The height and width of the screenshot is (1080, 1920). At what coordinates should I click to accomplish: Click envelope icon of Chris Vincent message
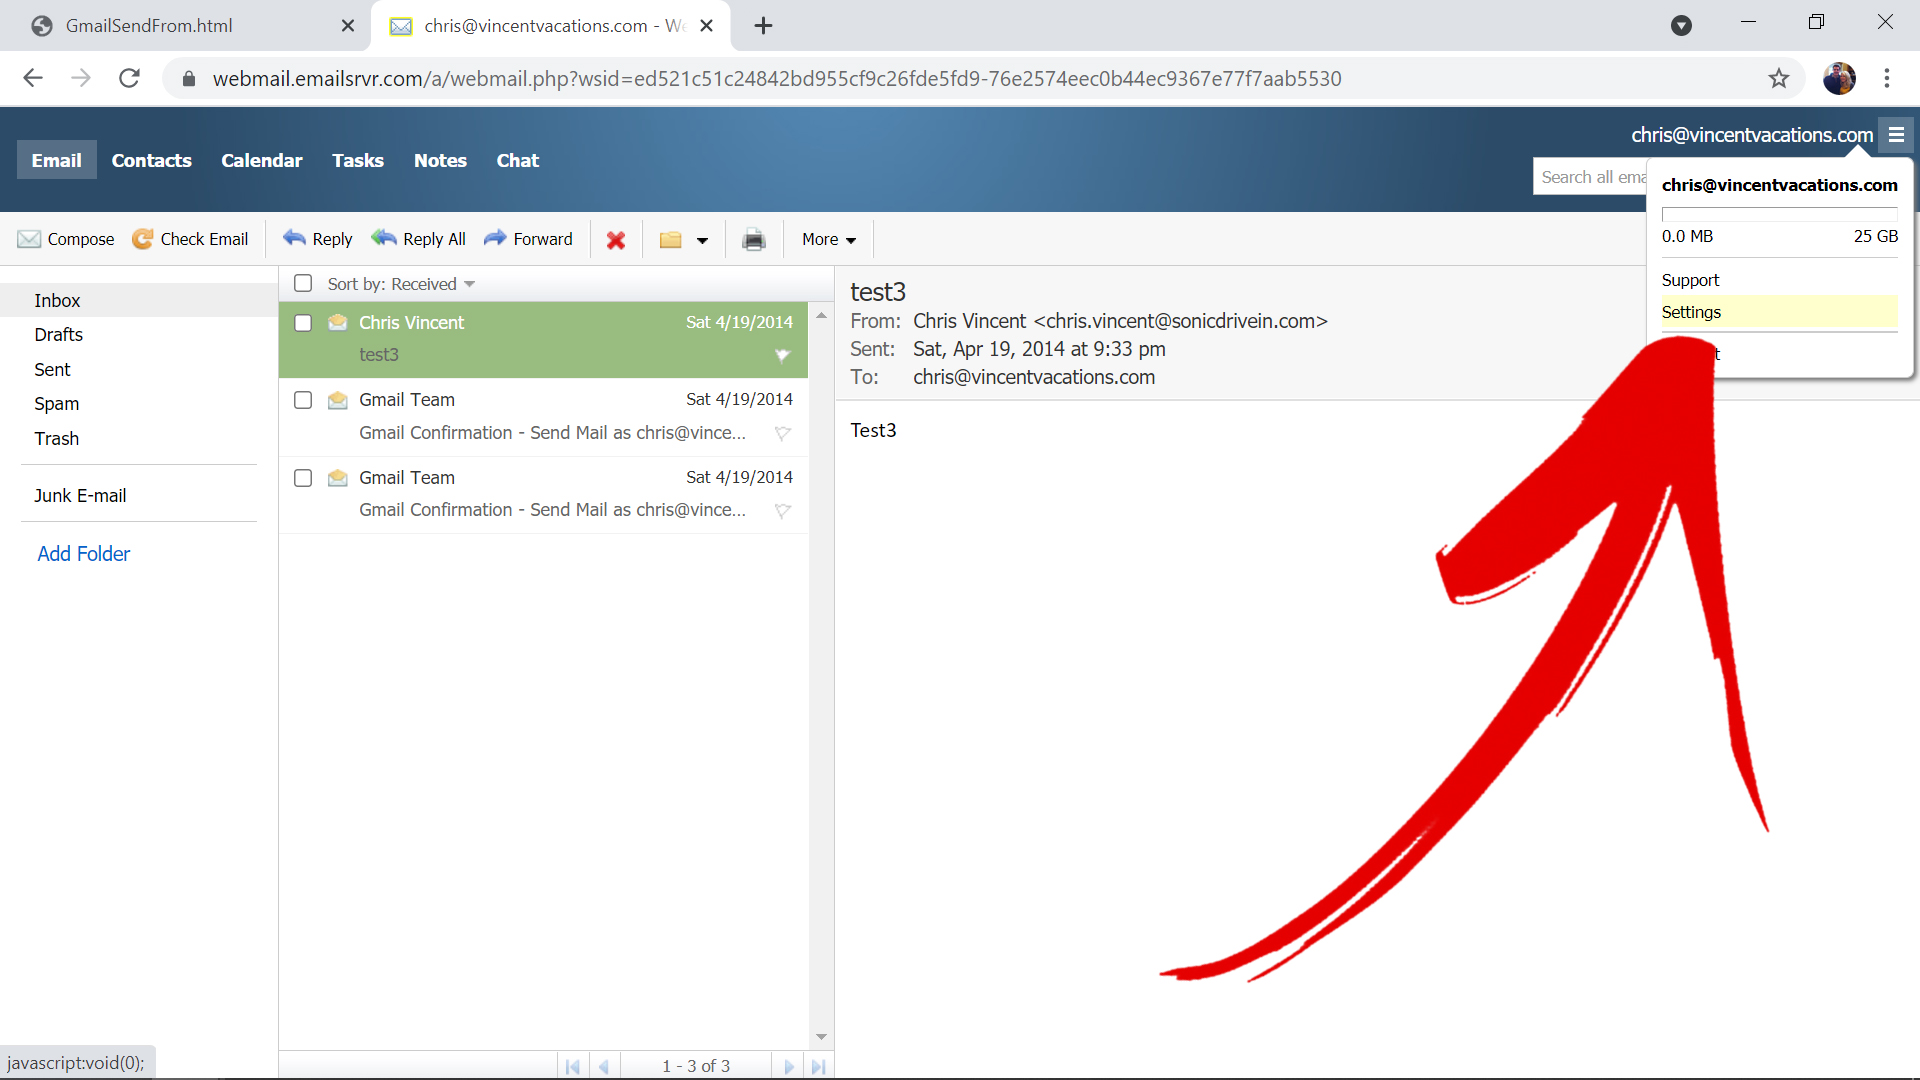[x=338, y=322]
